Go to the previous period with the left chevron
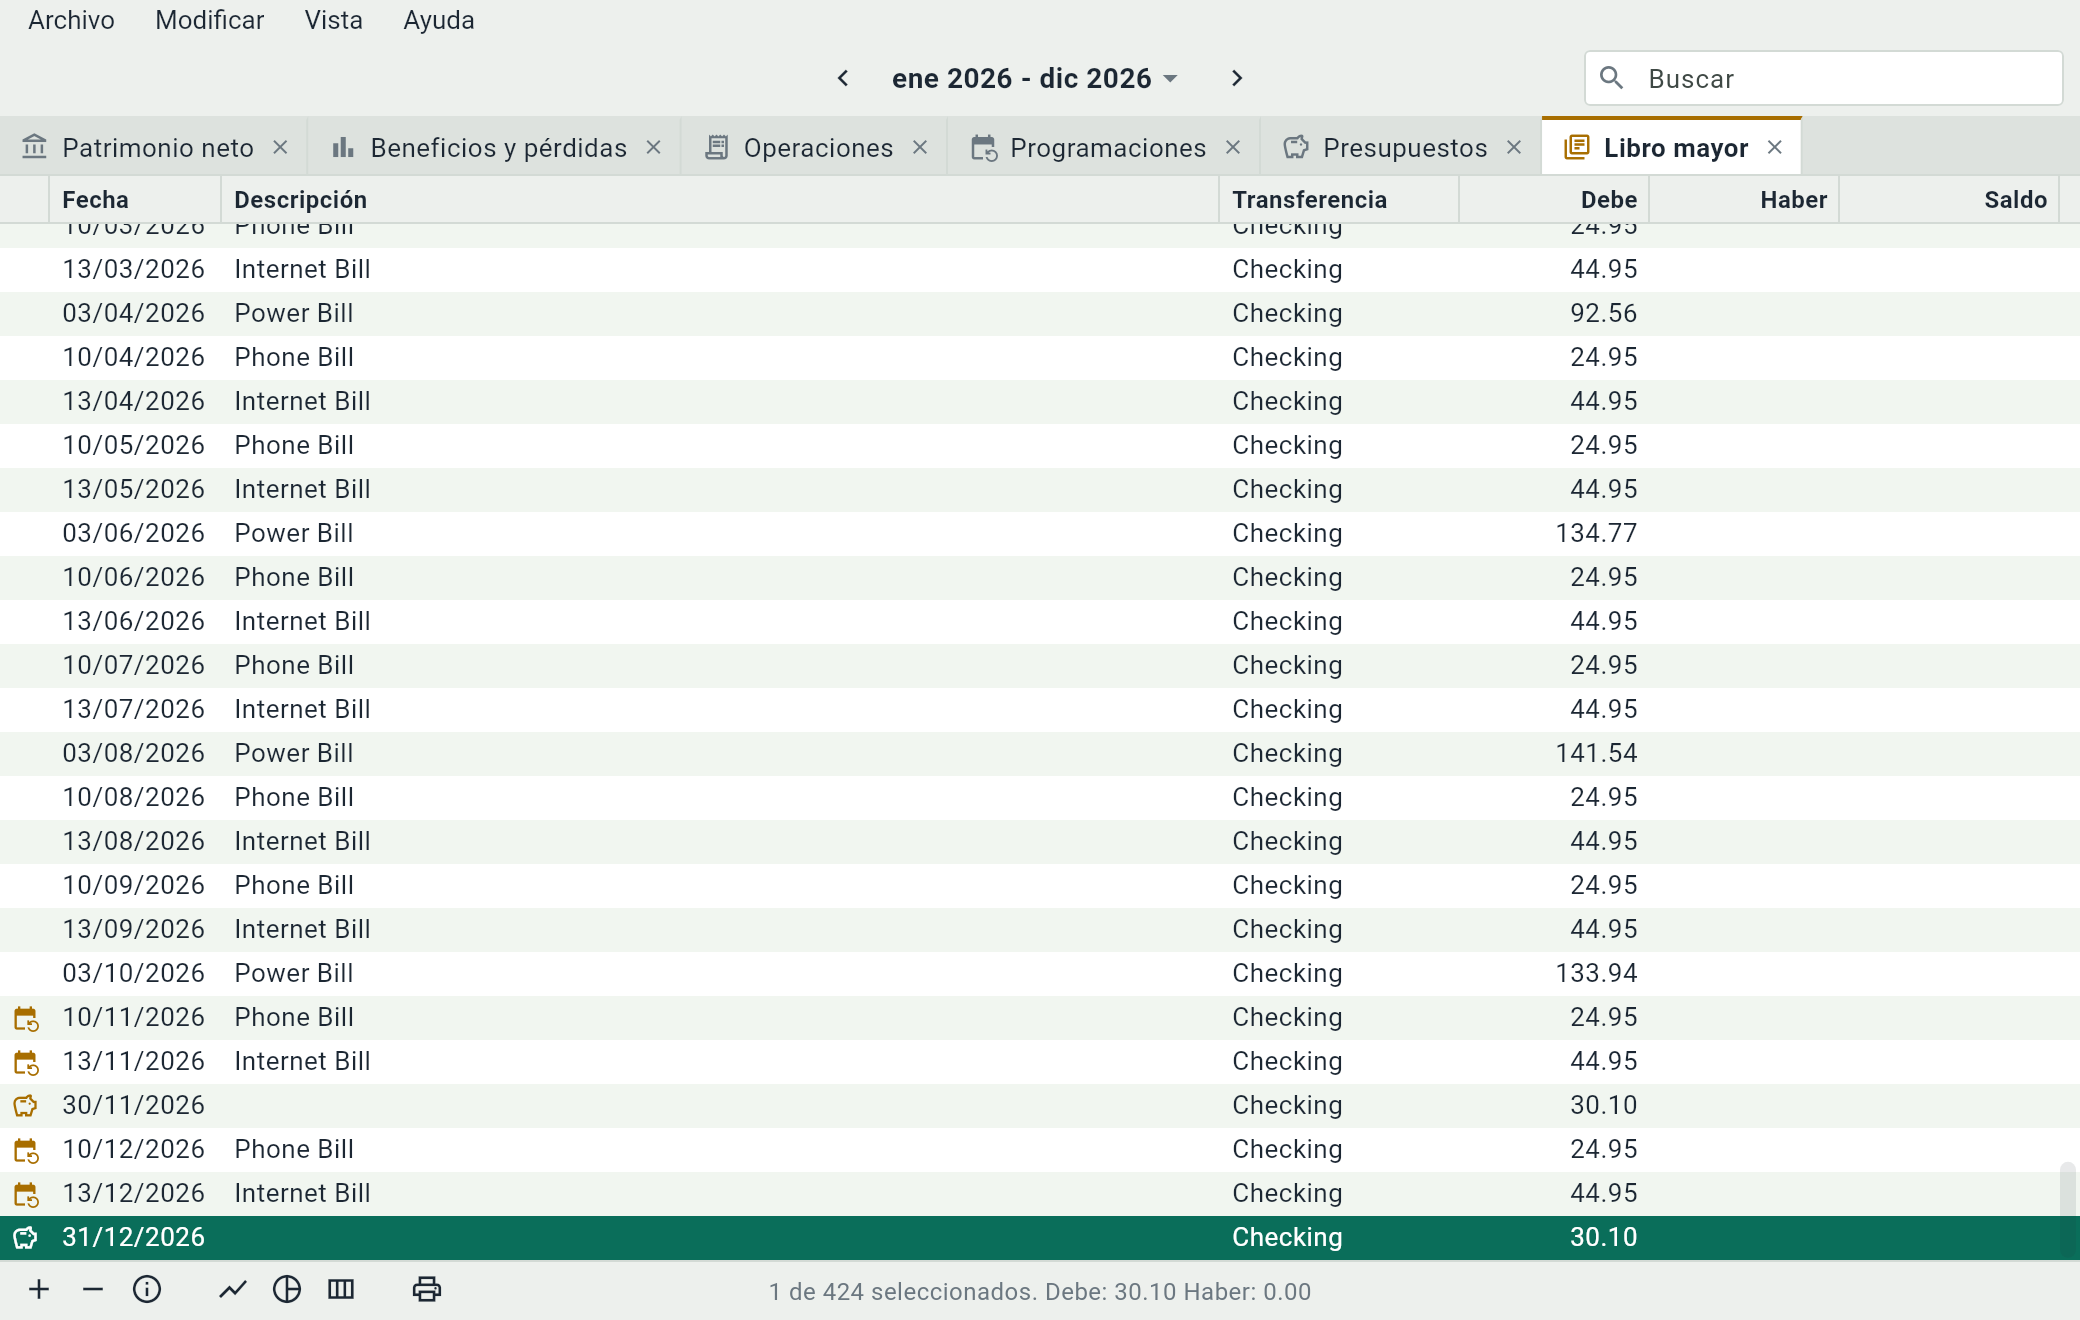 (843, 78)
